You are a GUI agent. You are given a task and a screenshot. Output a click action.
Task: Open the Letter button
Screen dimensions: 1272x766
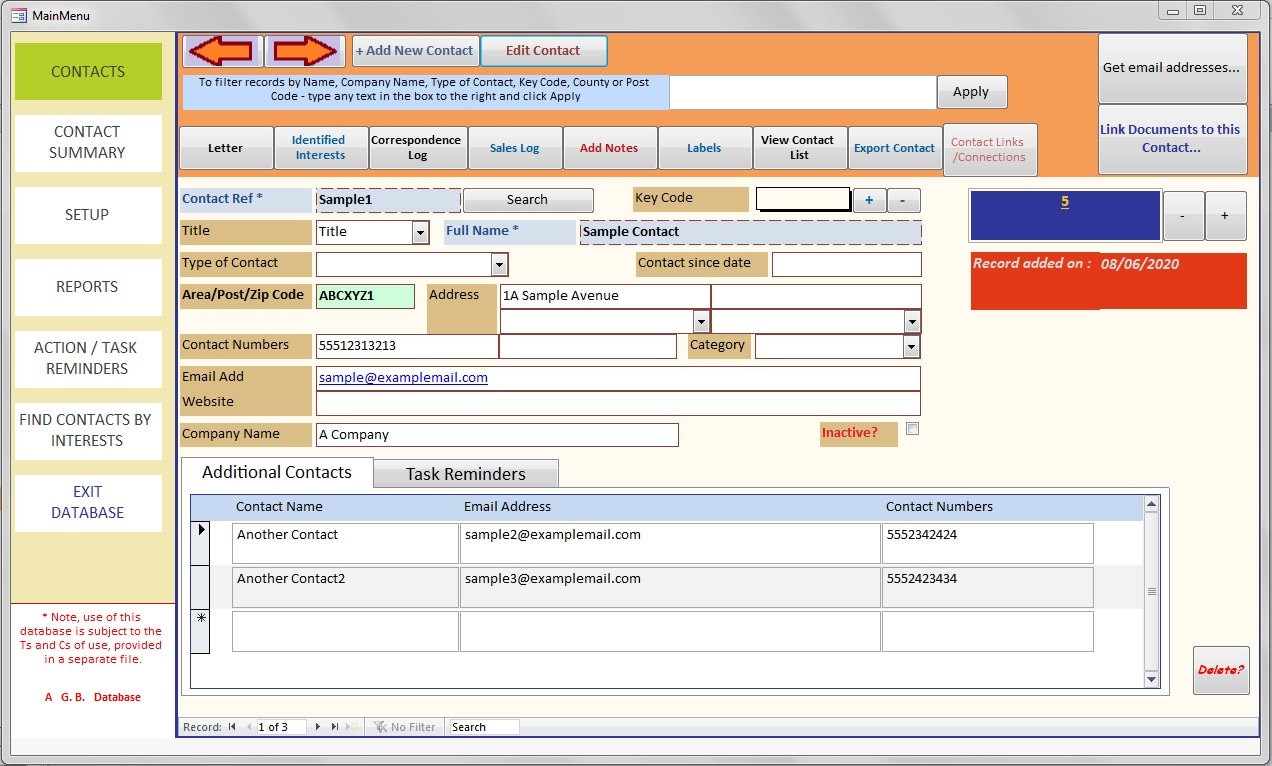tap(226, 148)
